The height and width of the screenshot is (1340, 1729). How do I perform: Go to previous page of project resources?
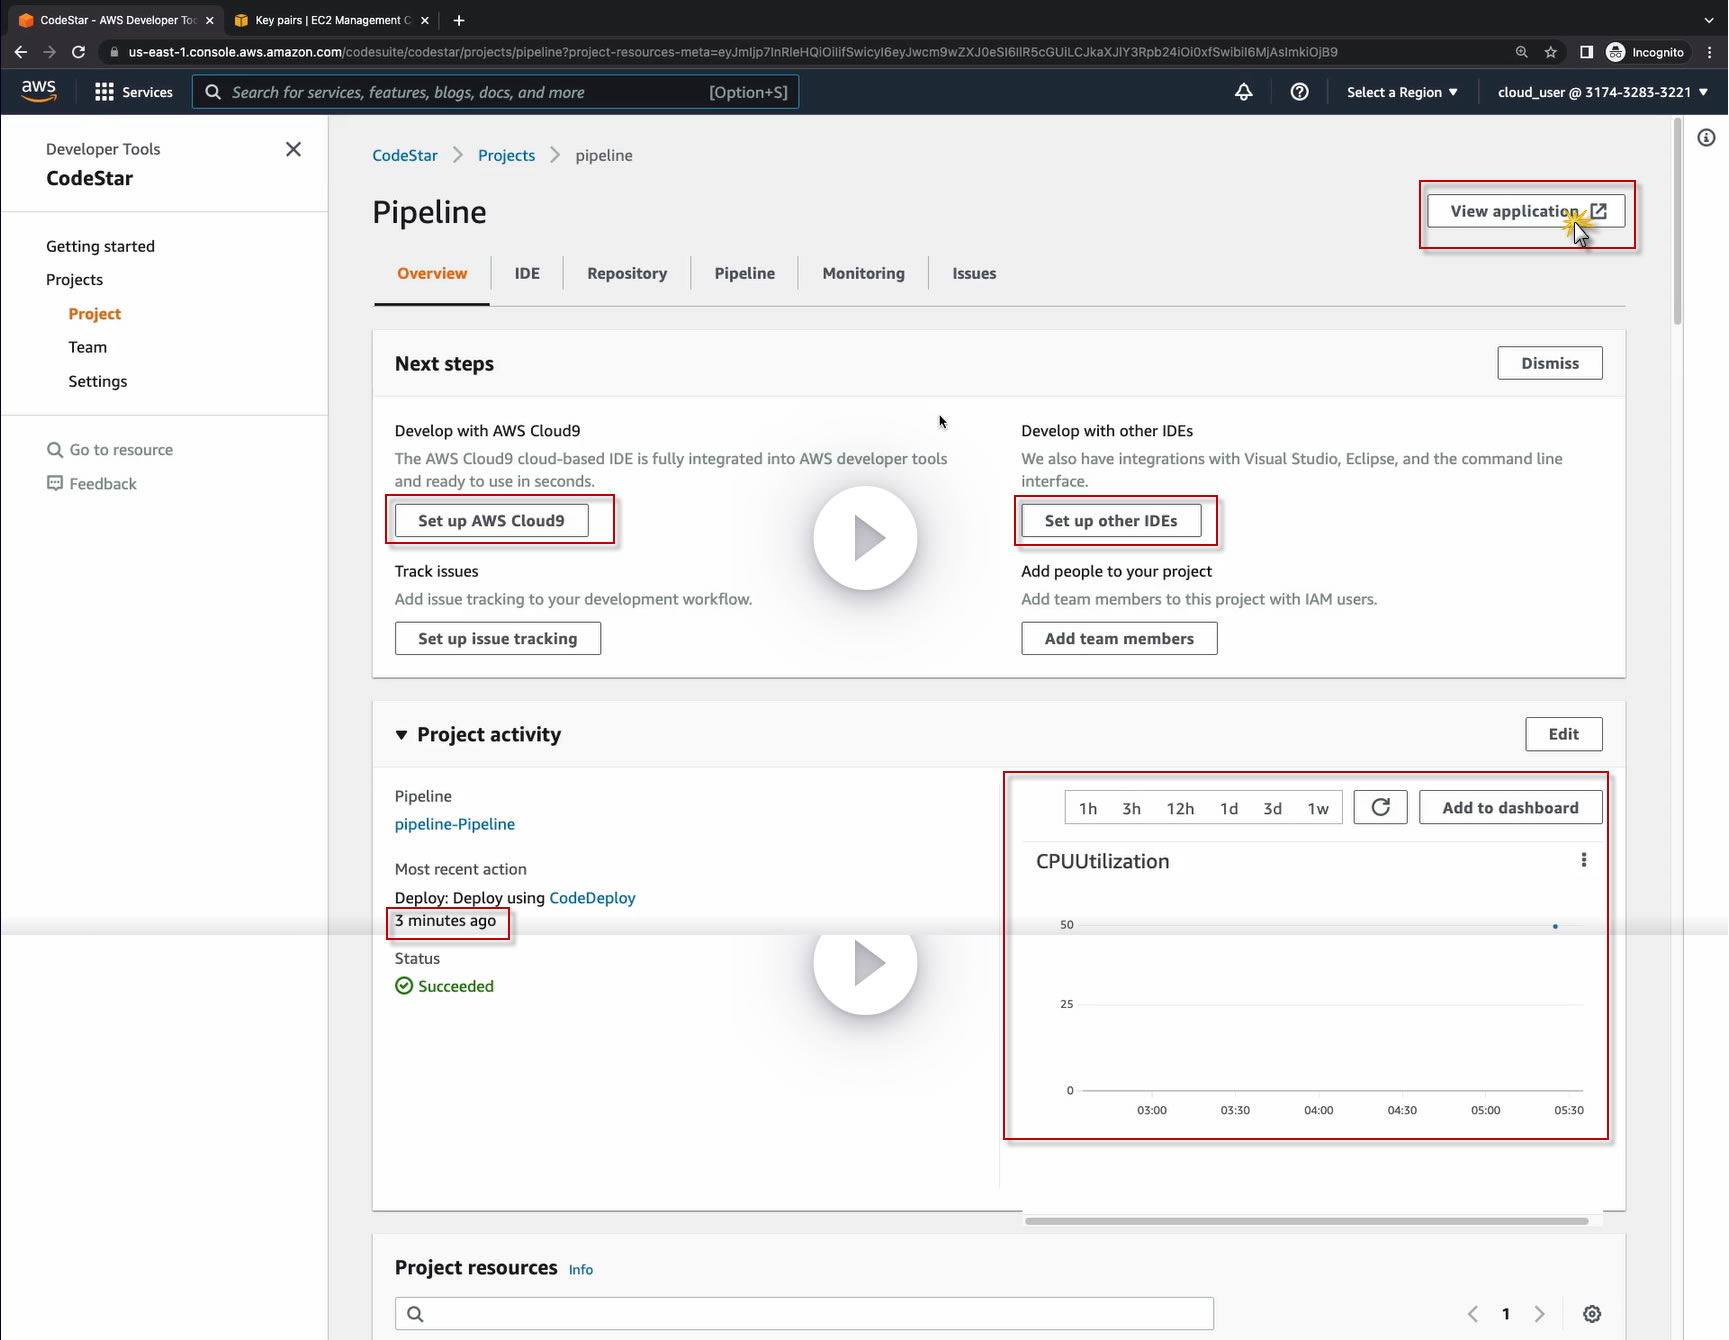pyautogui.click(x=1472, y=1314)
